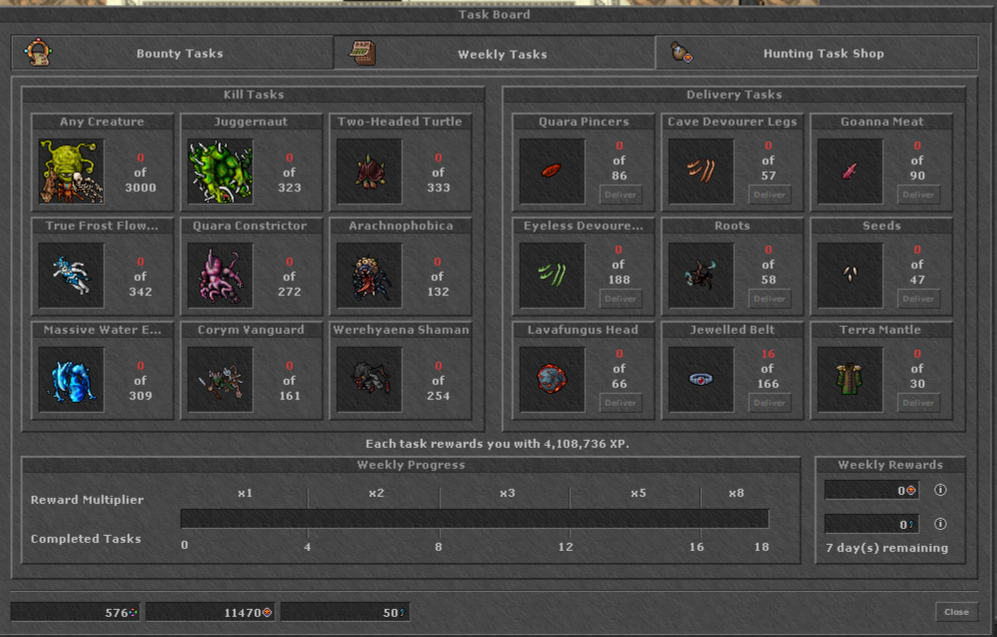The height and width of the screenshot is (637, 997).
Task: Select the Quara Constrictor creature image
Action: pos(220,276)
